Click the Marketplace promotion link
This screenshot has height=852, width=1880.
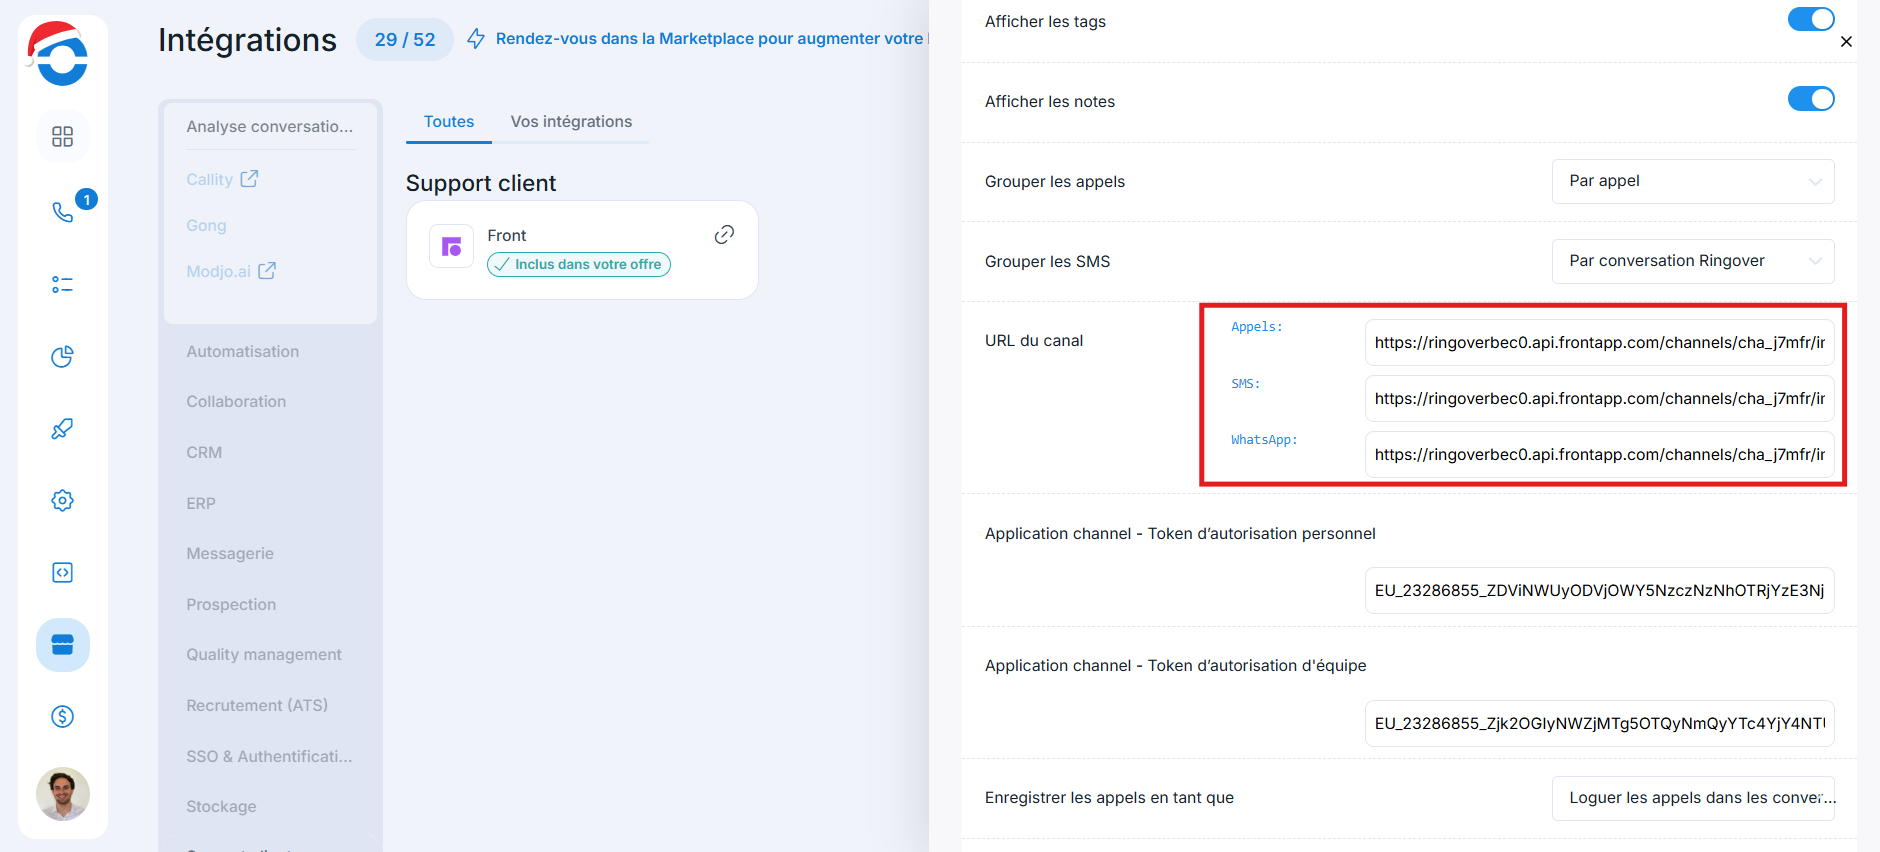point(708,39)
